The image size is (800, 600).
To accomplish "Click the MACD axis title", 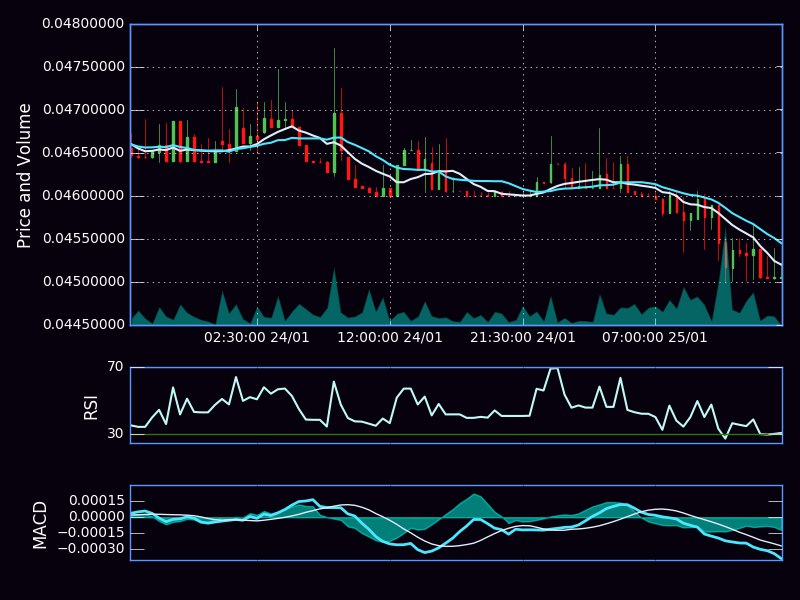I will coord(40,526).
